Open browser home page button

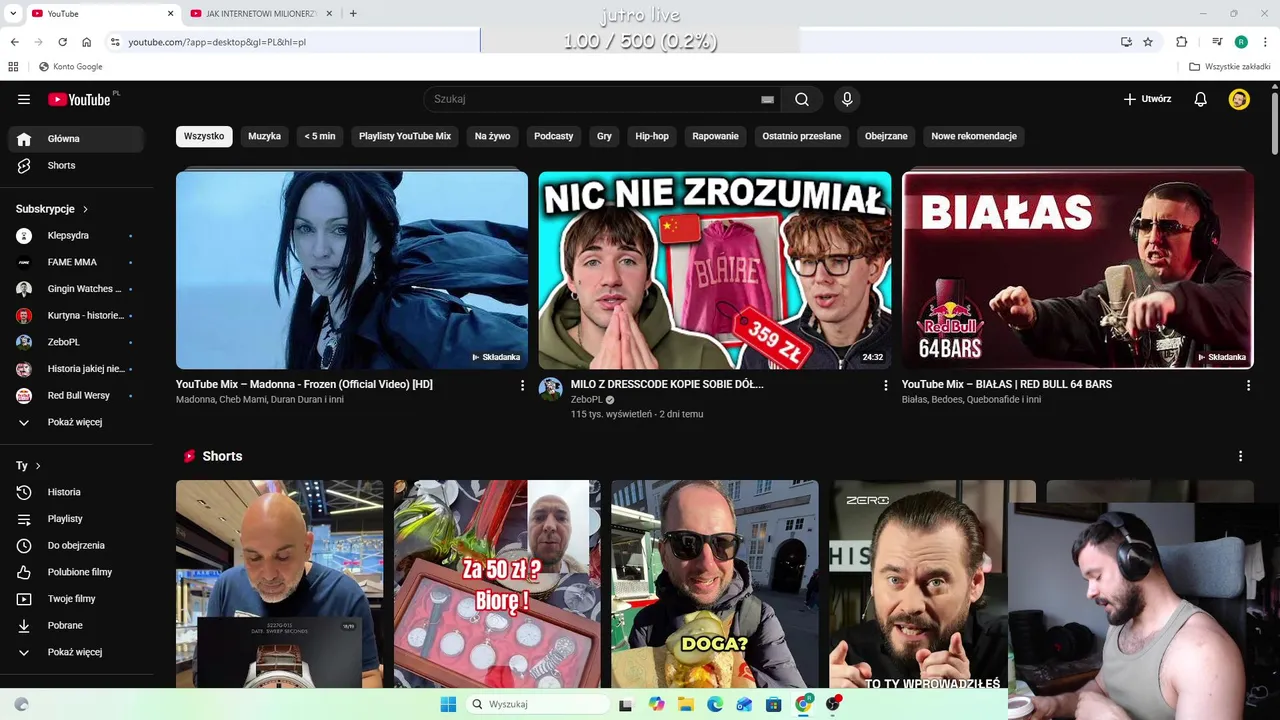tap(87, 42)
